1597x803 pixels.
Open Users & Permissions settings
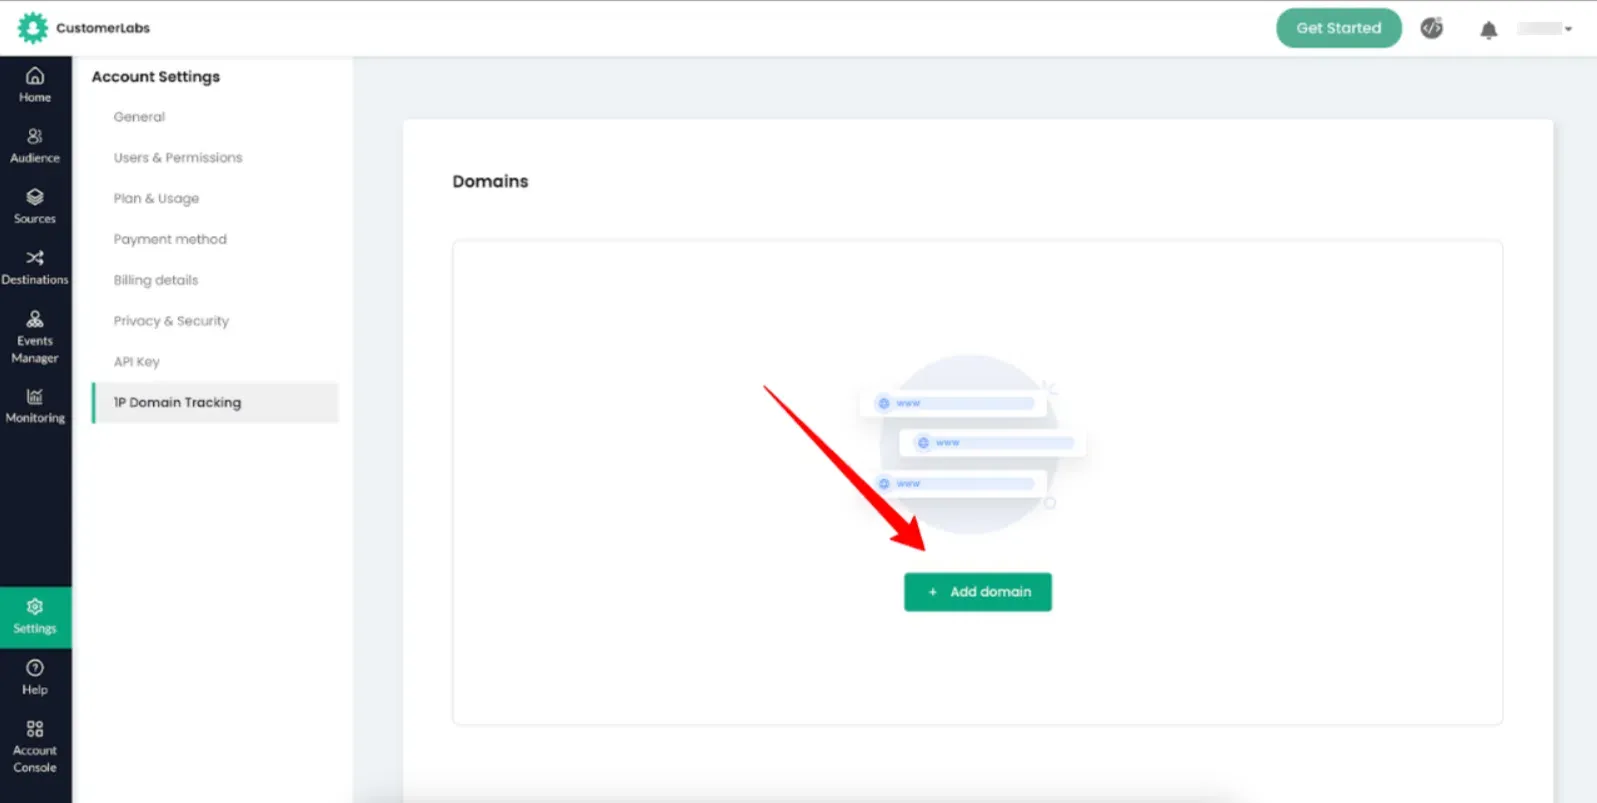tap(178, 158)
